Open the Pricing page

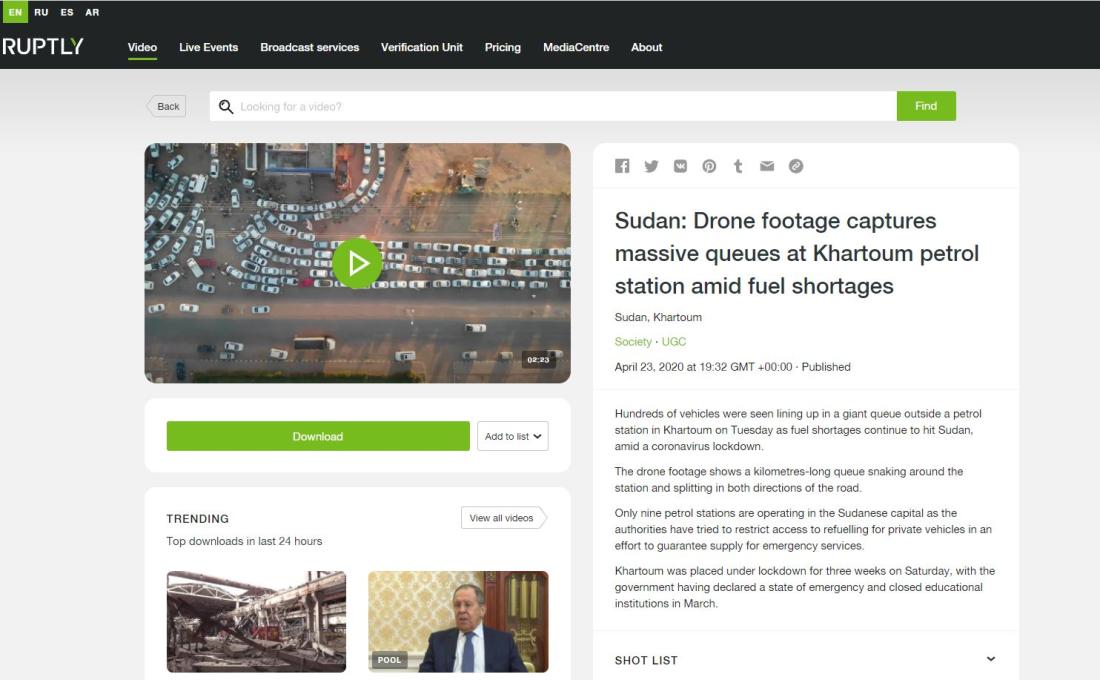503,47
